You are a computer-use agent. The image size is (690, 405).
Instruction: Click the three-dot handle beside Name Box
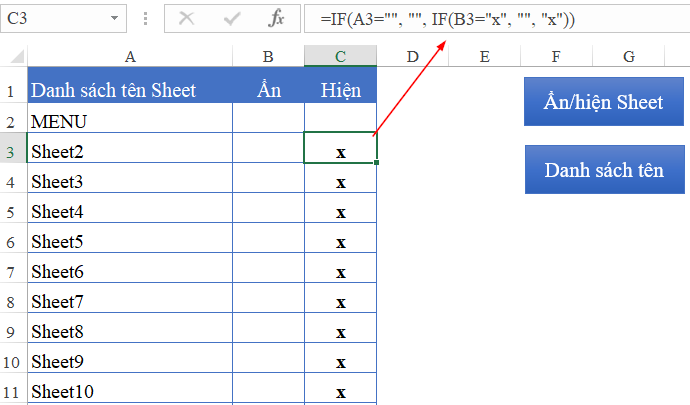coord(146,19)
